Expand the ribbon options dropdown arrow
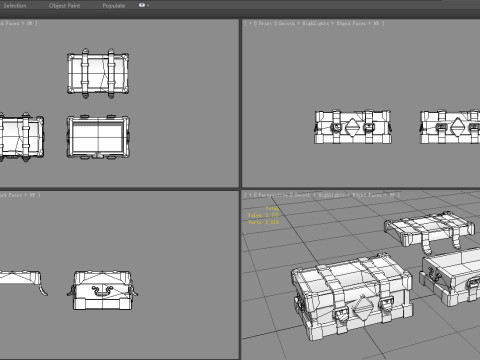Viewport: 480px width, 360px height. 148,6
